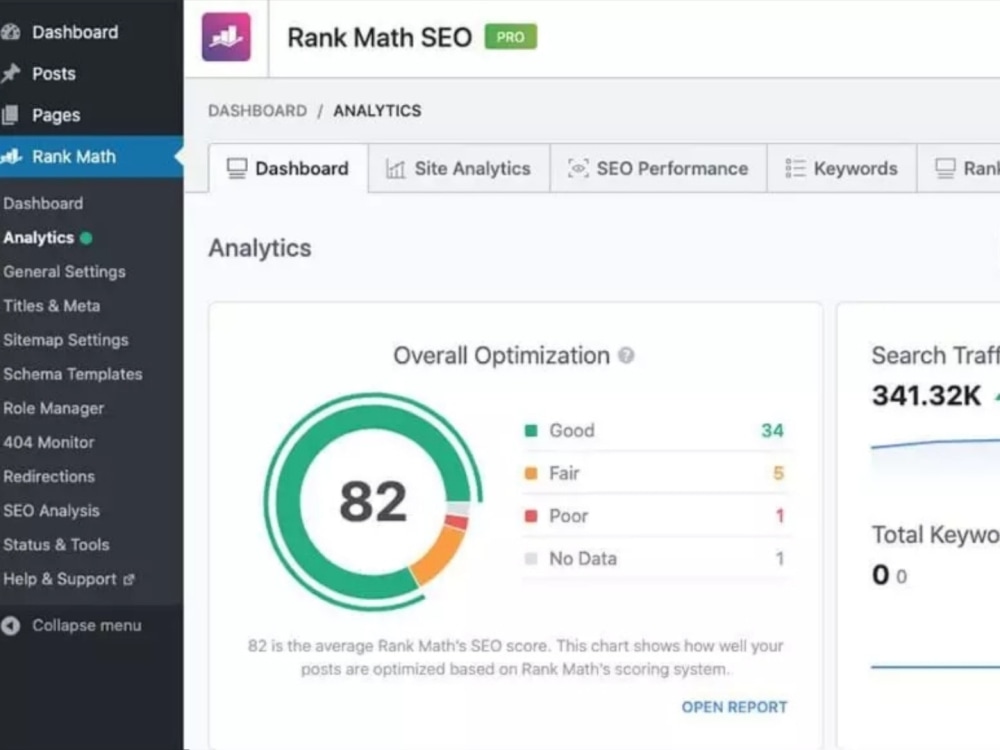
Task: Open Posts in the admin sidebar
Action: tap(54, 73)
